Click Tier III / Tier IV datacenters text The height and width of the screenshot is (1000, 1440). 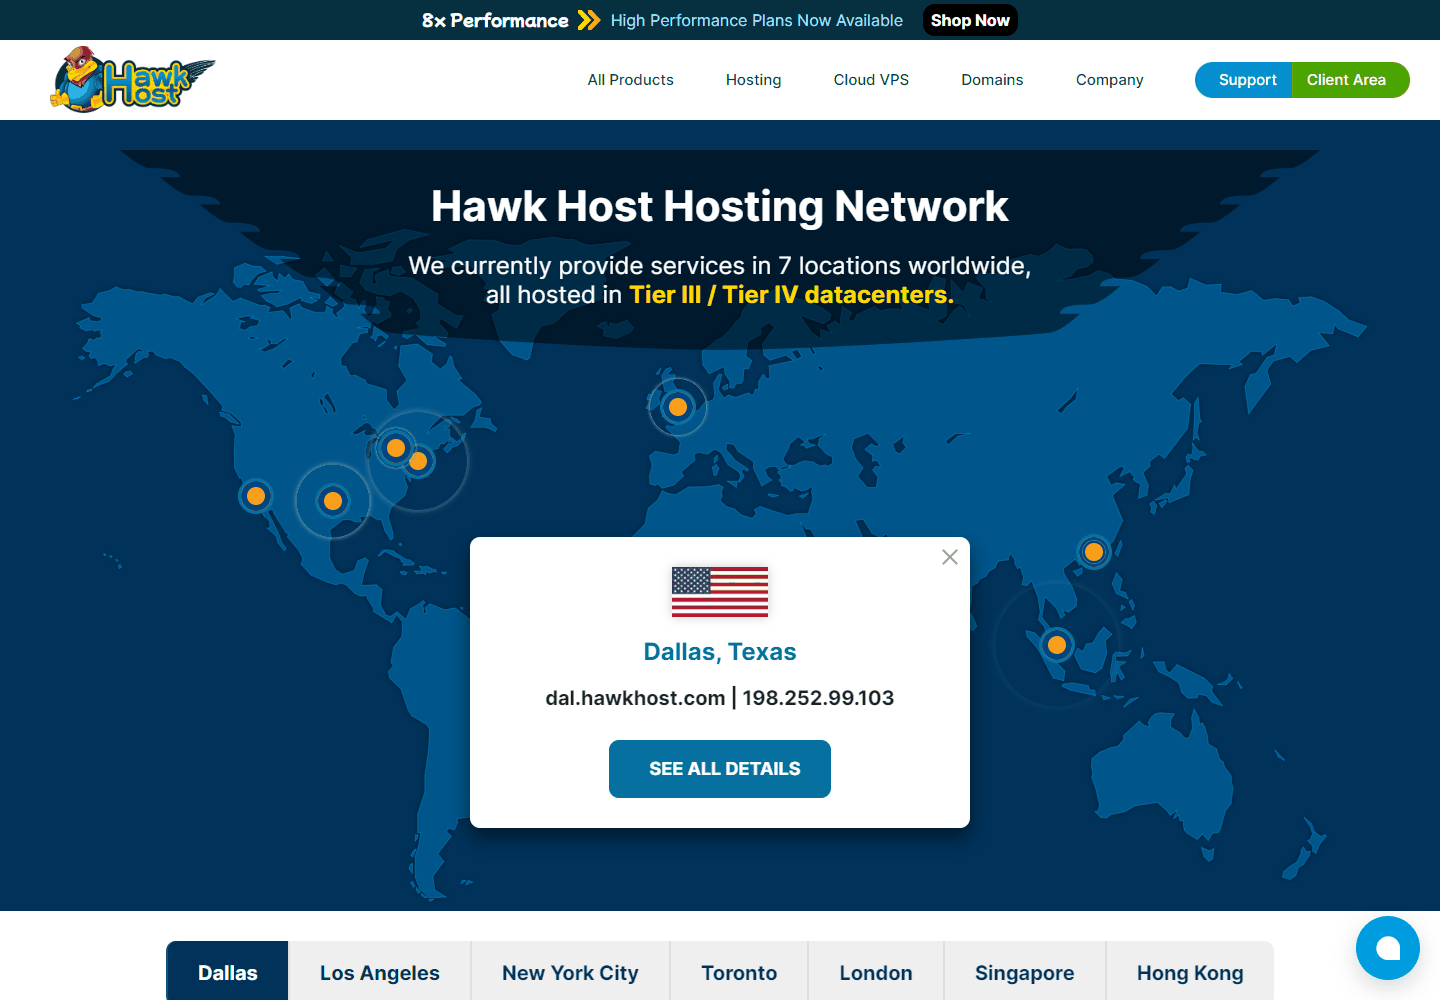pyautogui.click(x=791, y=295)
